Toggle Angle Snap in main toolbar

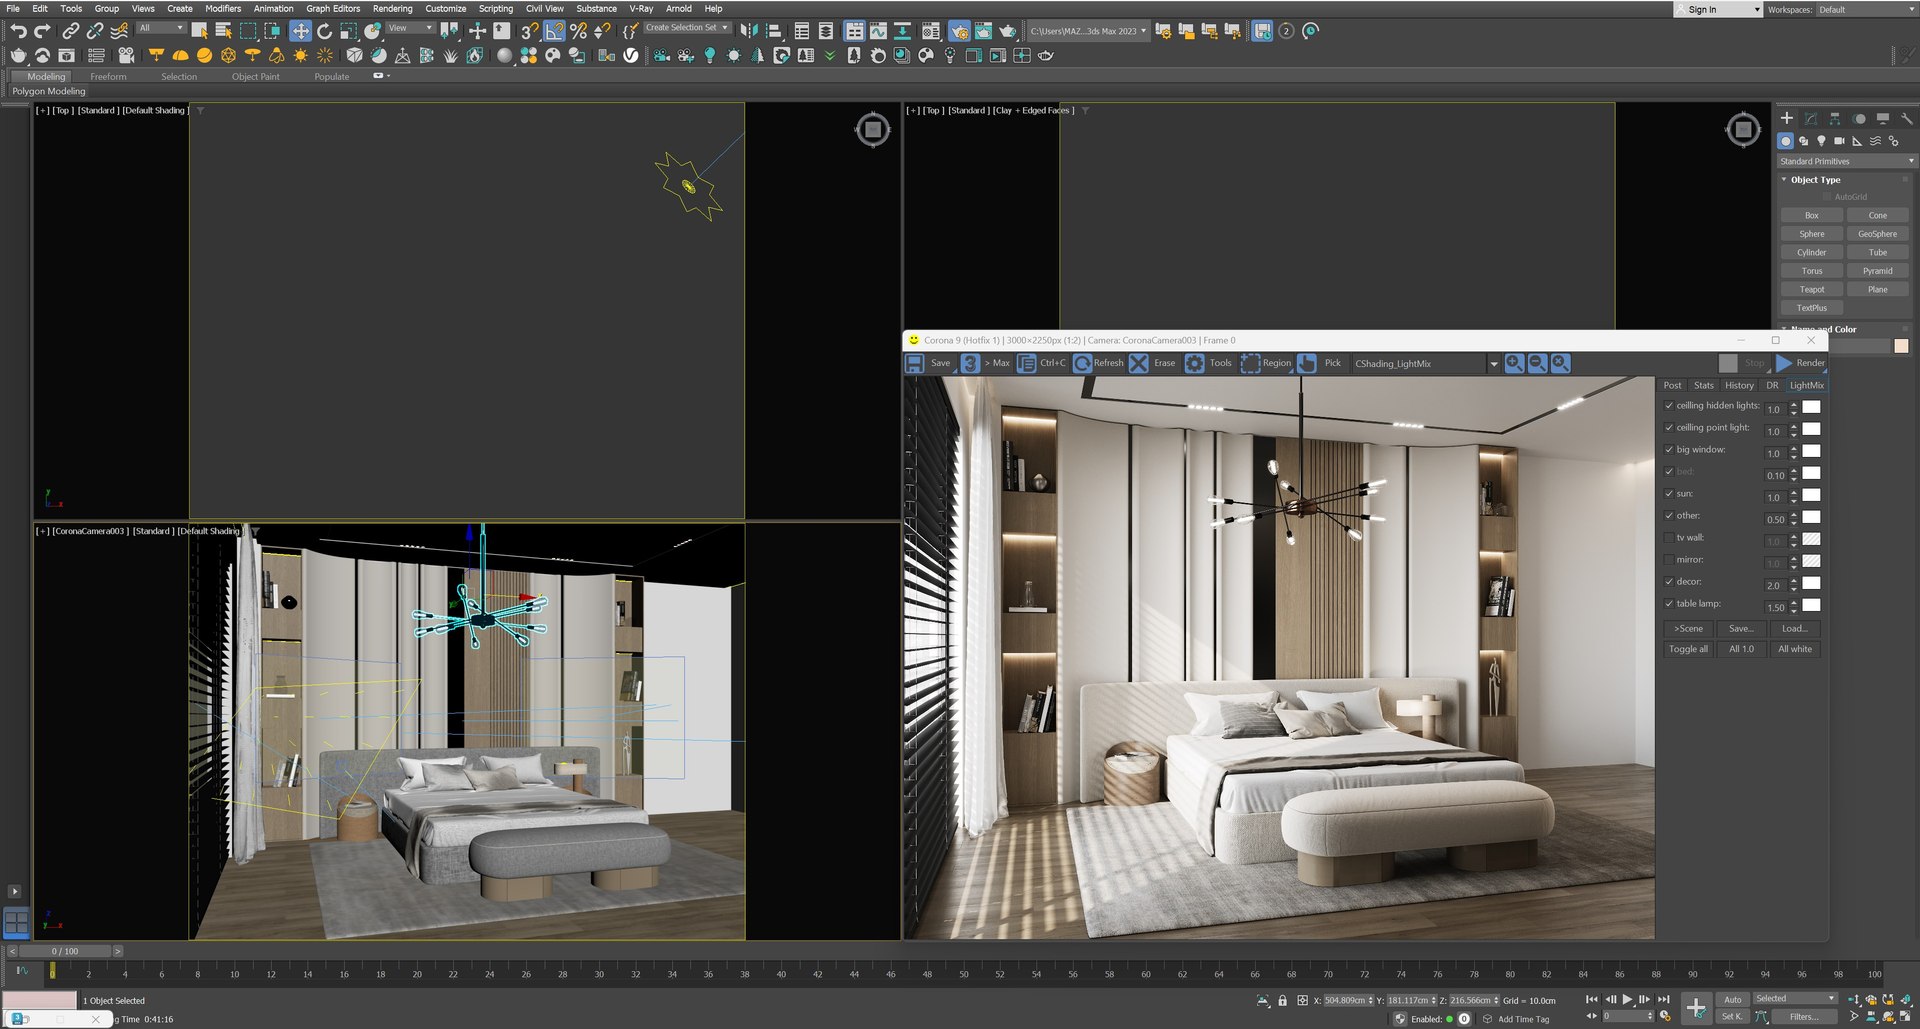pyautogui.click(x=554, y=31)
